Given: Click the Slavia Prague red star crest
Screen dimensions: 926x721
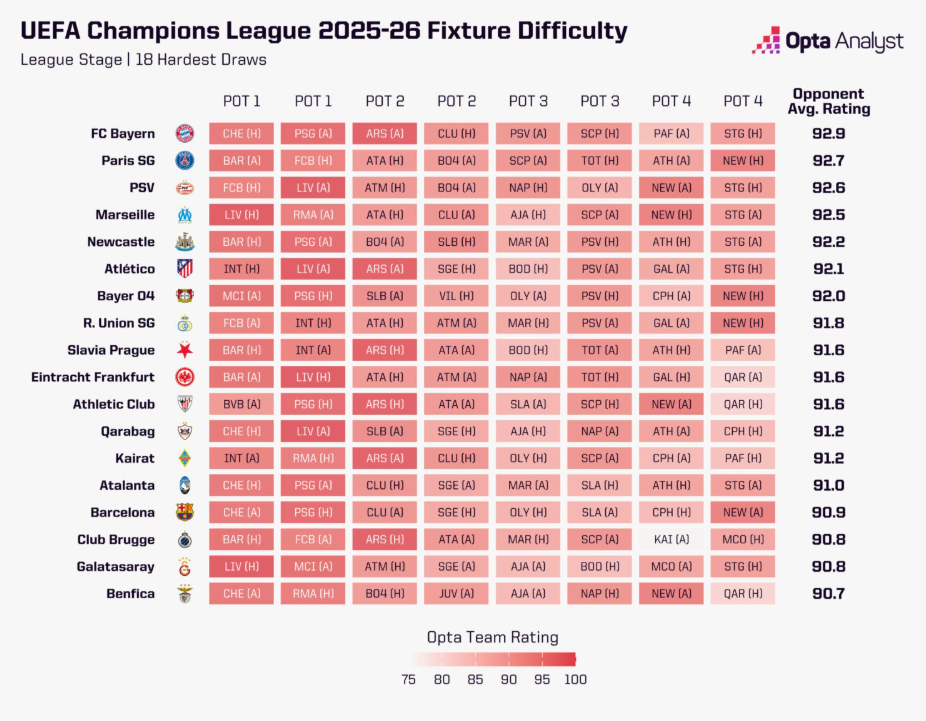Looking at the screenshot, I should (185, 350).
